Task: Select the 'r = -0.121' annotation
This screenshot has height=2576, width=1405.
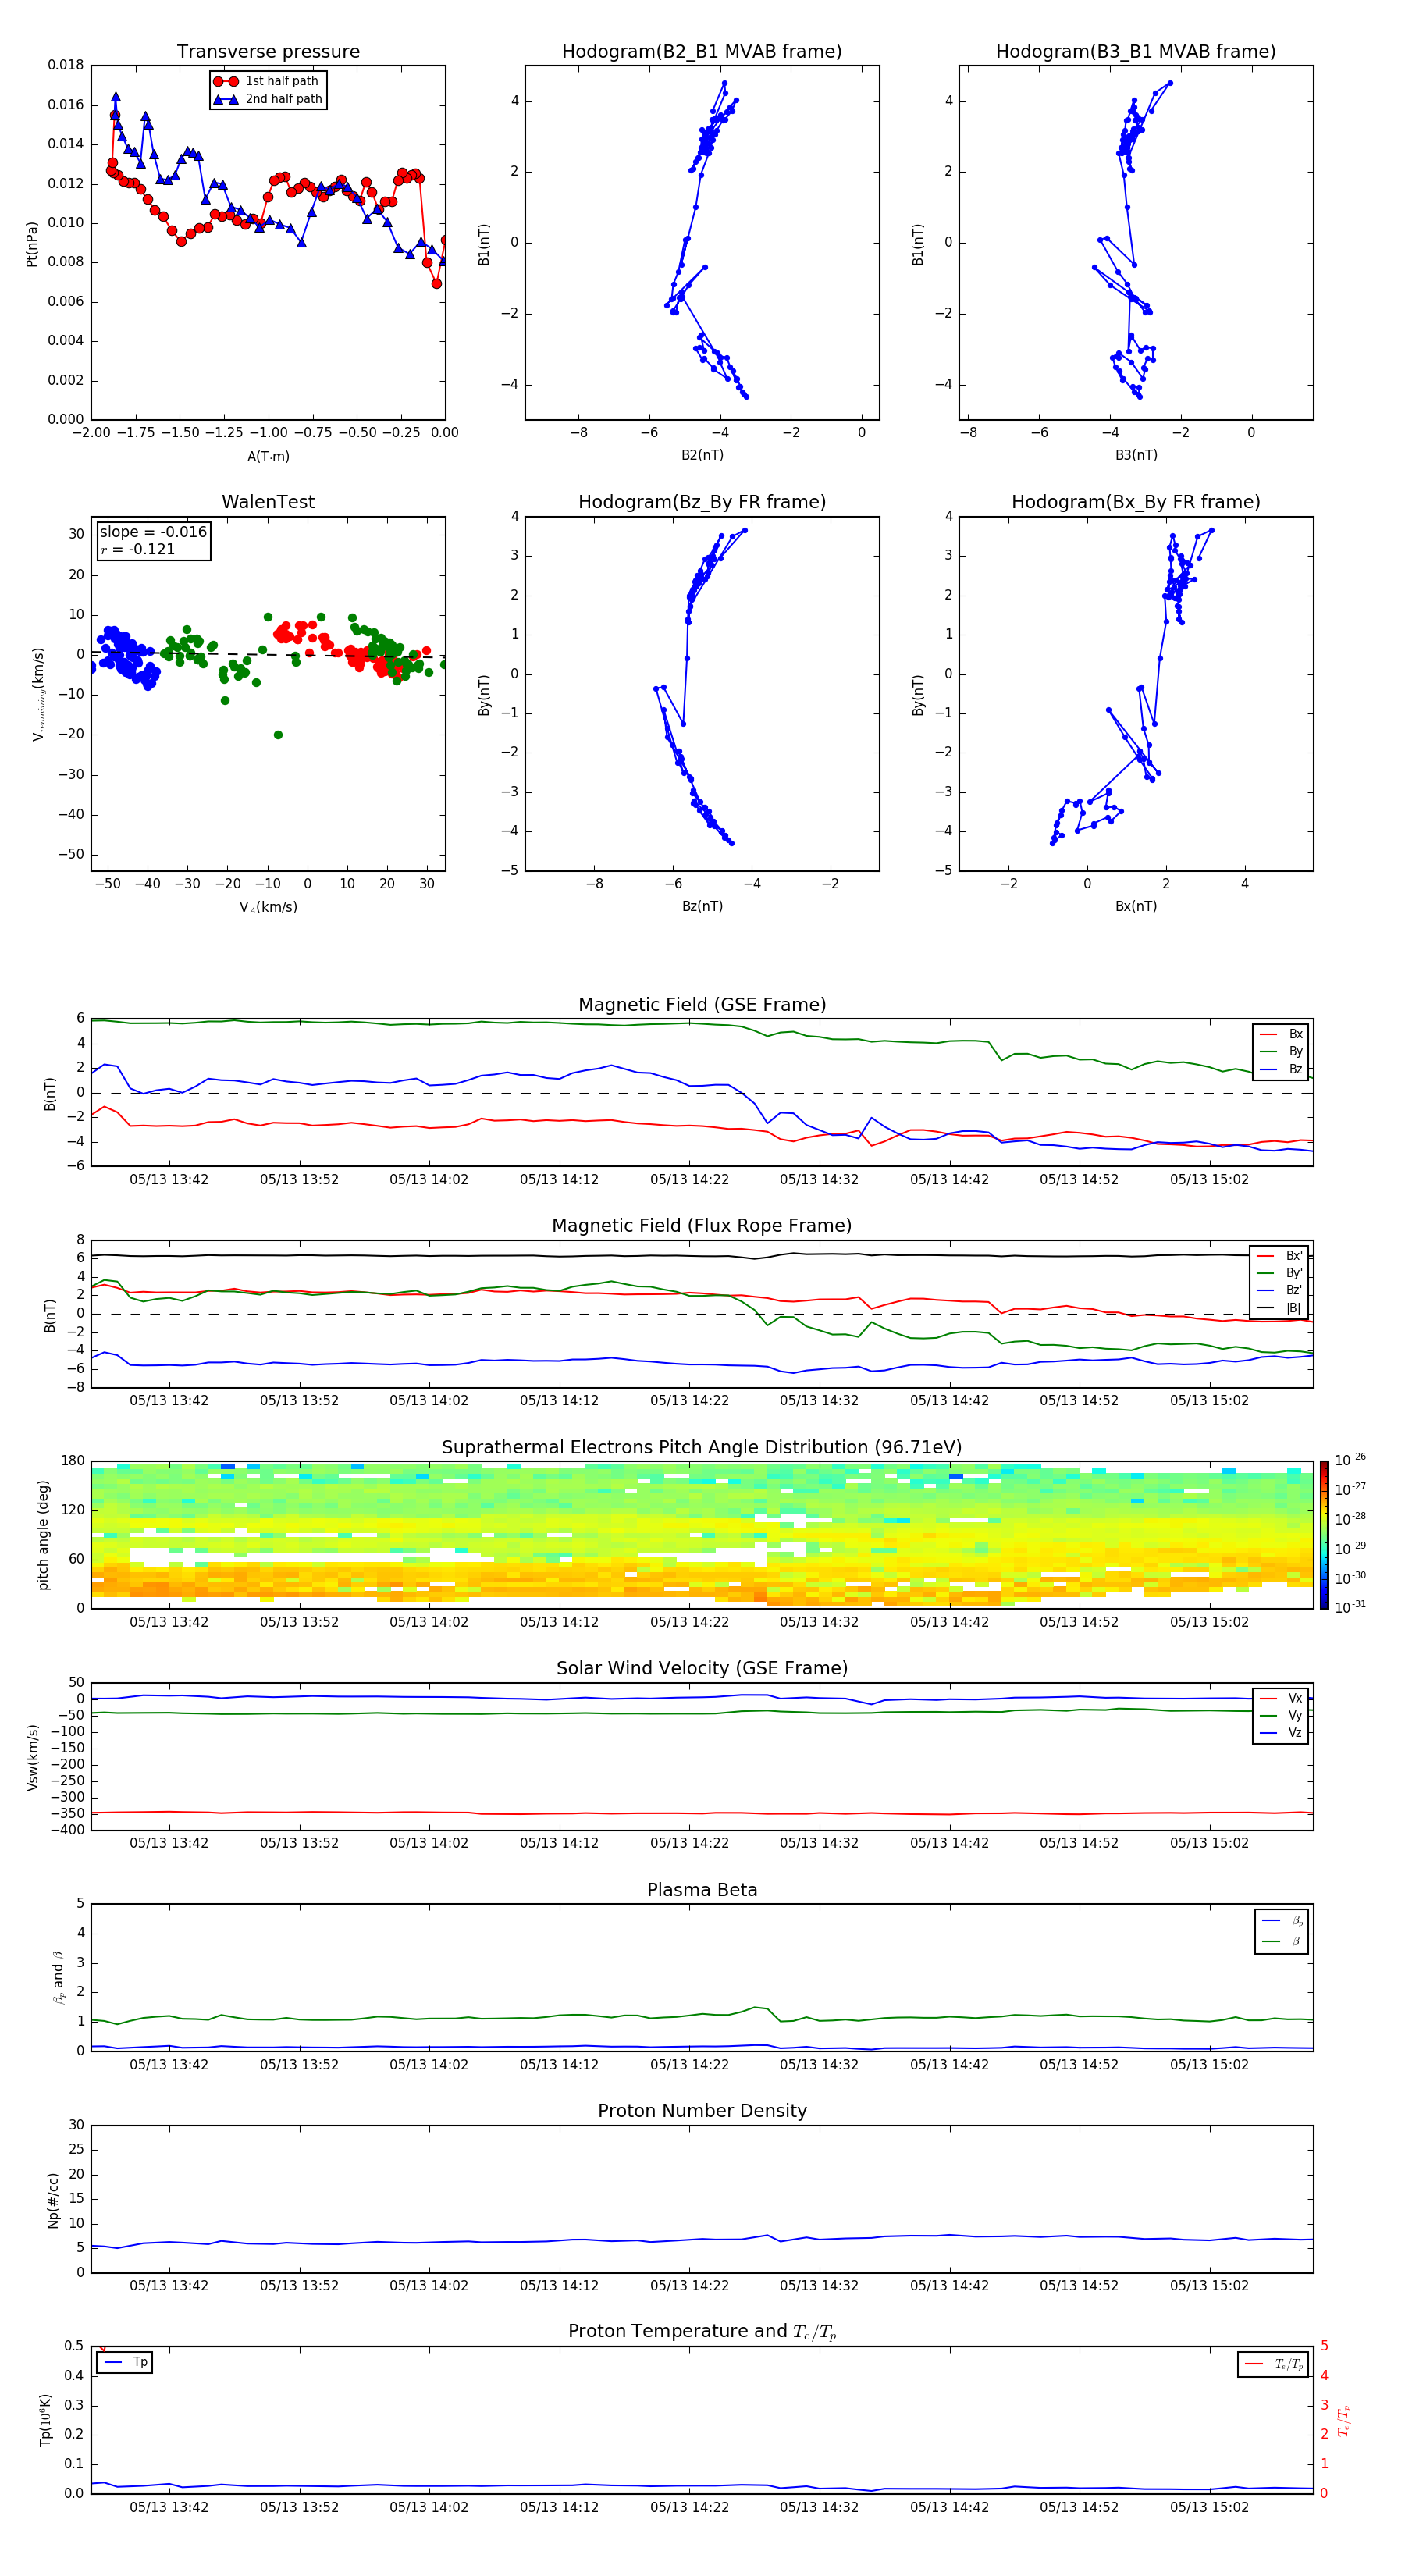Action: point(138,549)
